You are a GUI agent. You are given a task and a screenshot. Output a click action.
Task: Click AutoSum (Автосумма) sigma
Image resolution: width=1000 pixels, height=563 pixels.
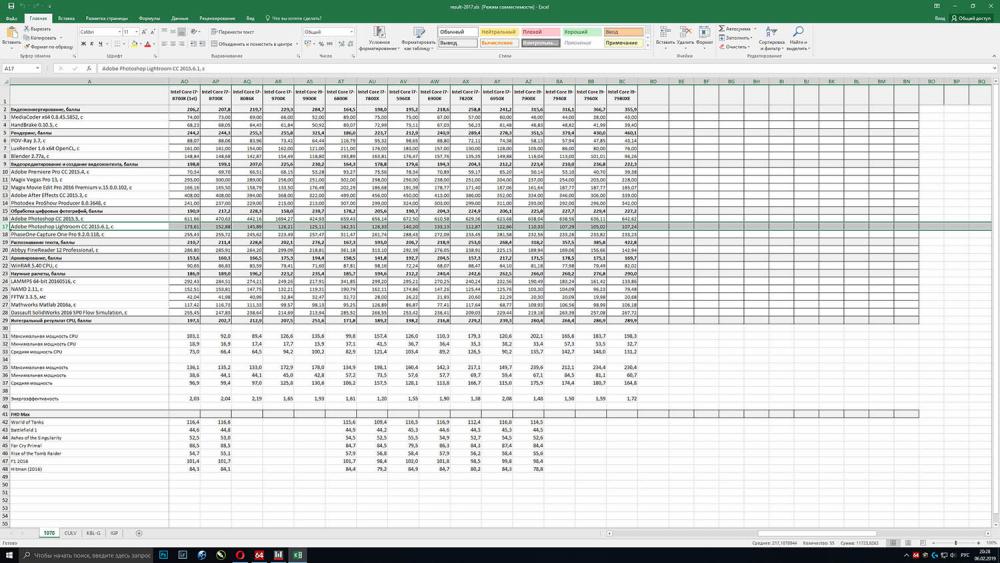(737, 29)
